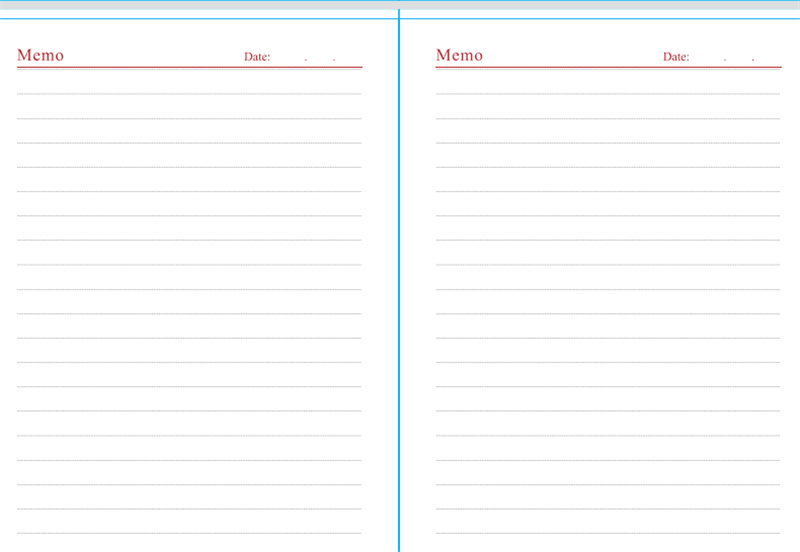Click the second ruled line on the left page
Screen dimensions: 800x552
[189, 118]
